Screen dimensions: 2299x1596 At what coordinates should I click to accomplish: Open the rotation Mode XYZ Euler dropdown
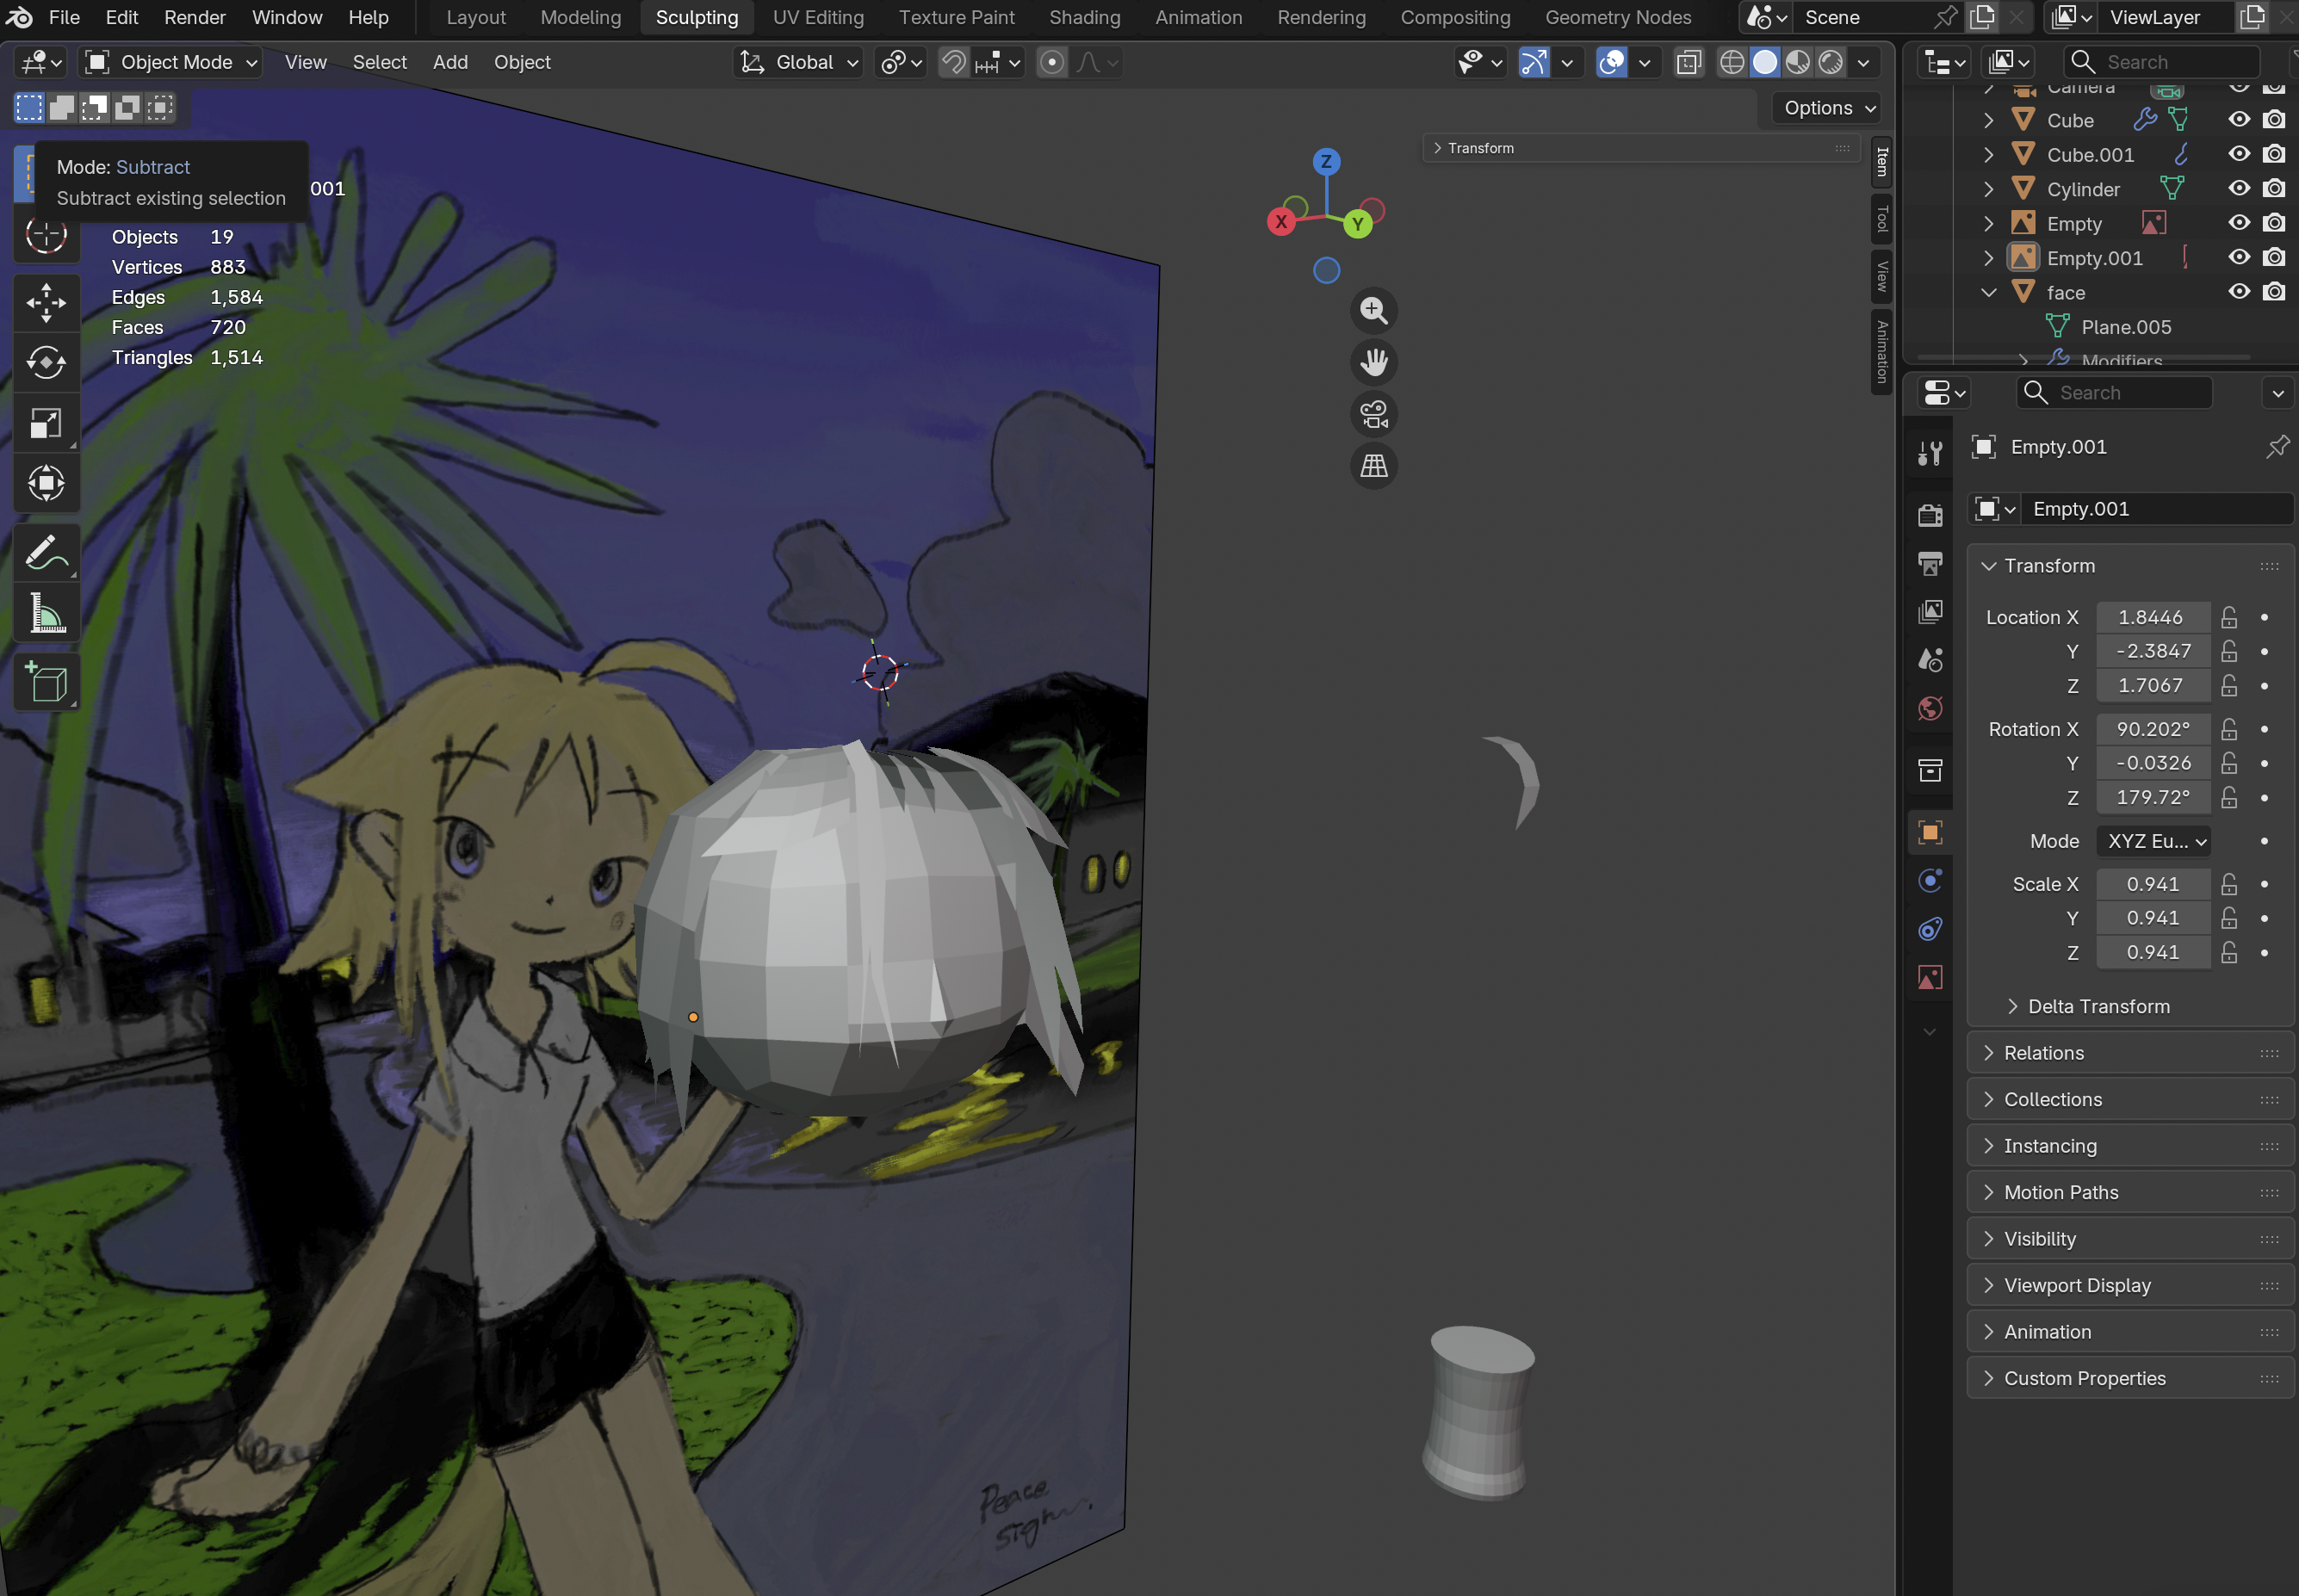tap(2154, 841)
